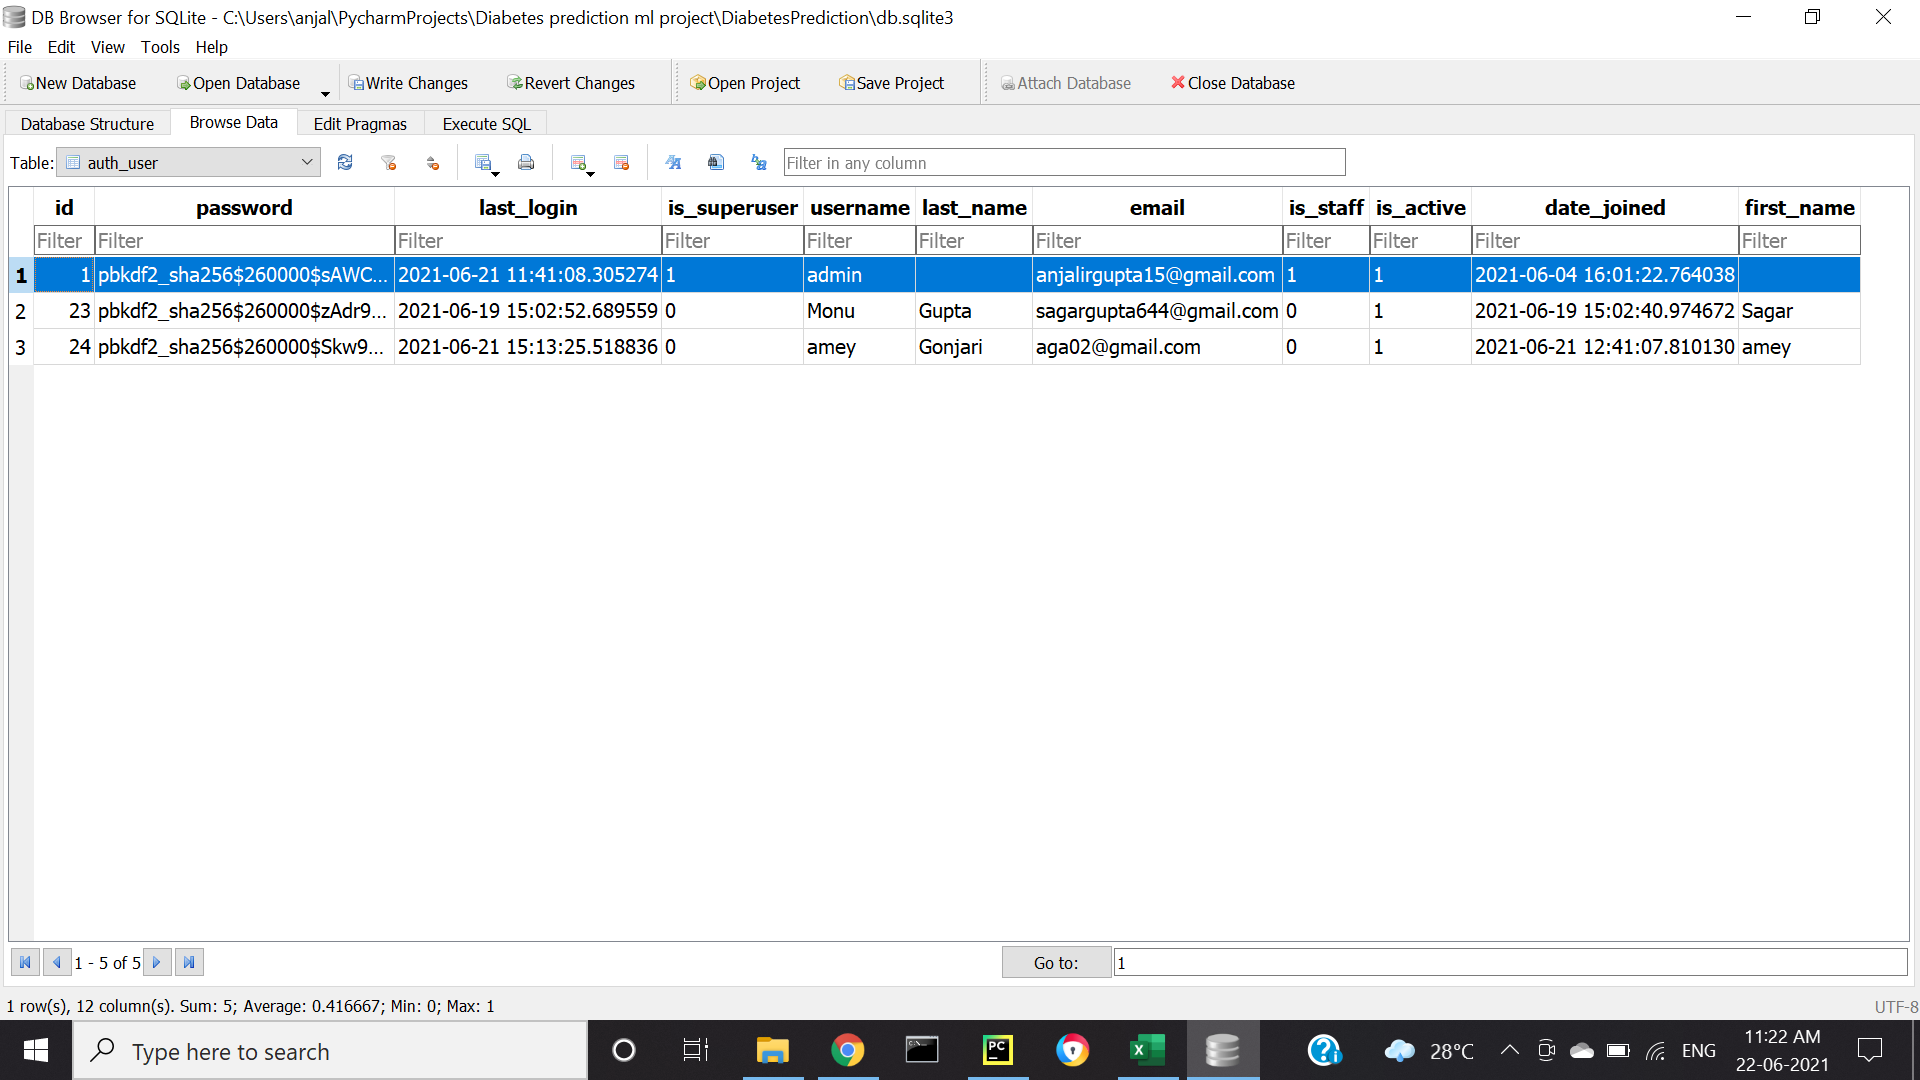The width and height of the screenshot is (1920, 1080).
Task: Insert a new record into auth_user
Action: (578, 160)
